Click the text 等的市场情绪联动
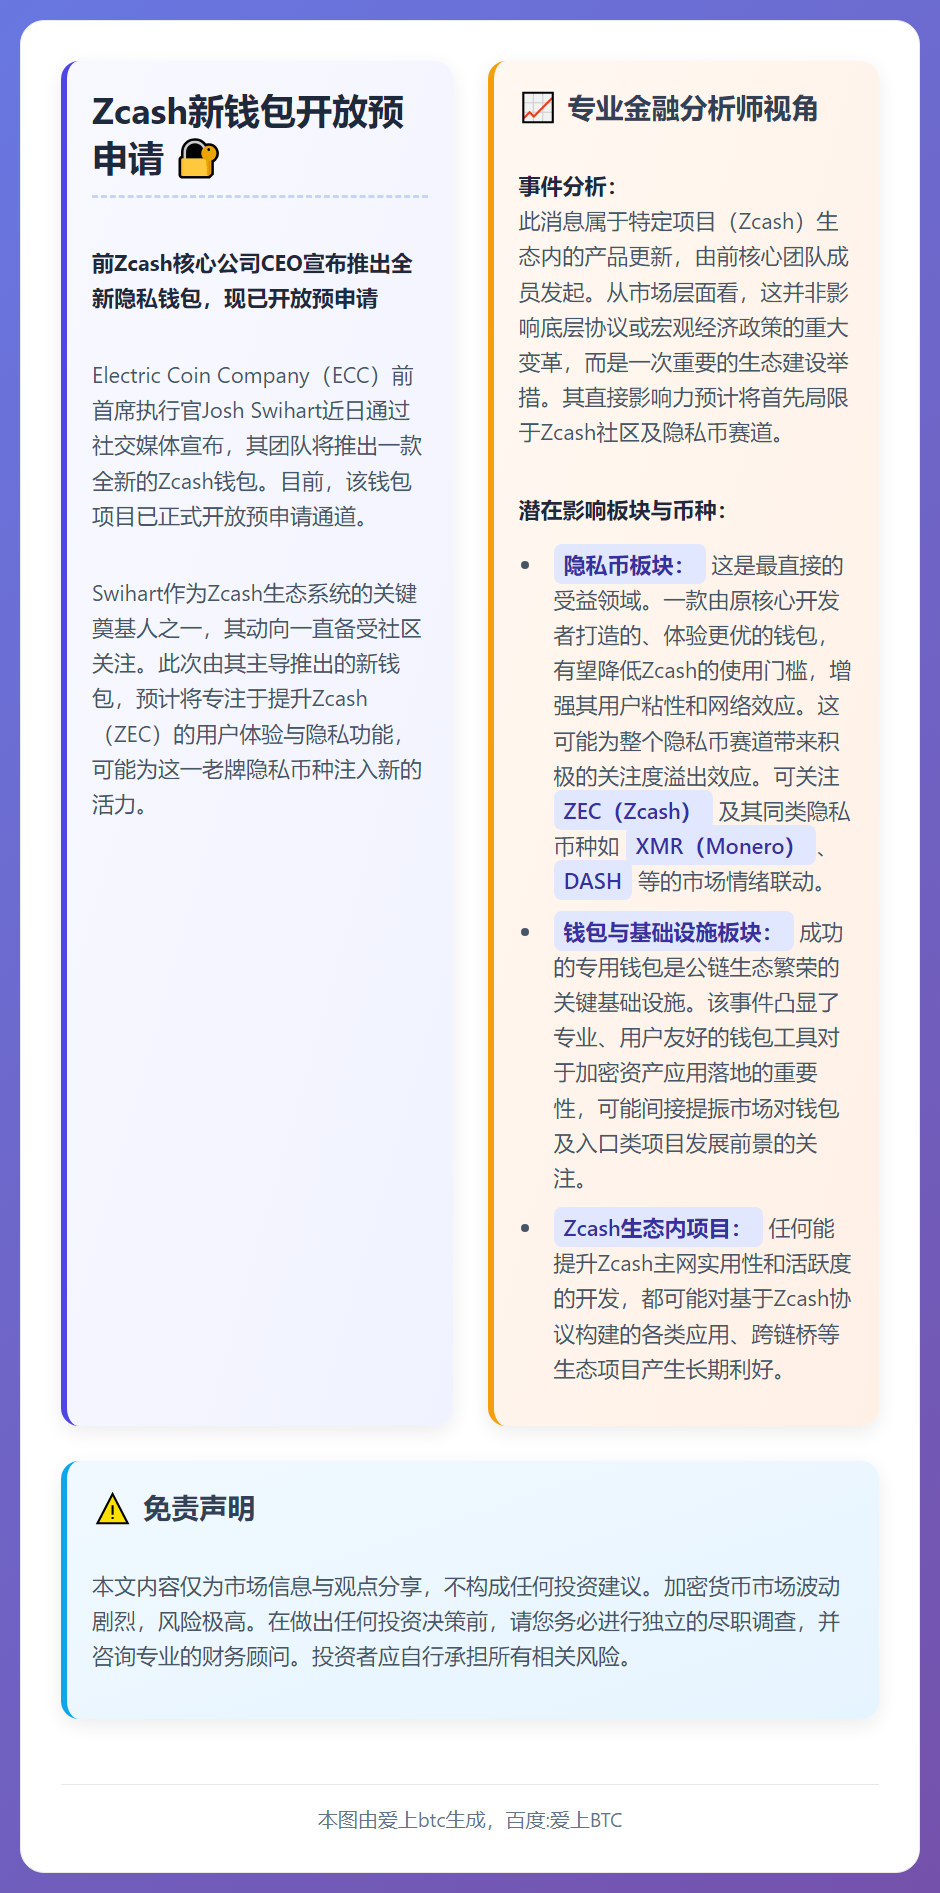The height and width of the screenshot is (1893, 940). point(734,881)
